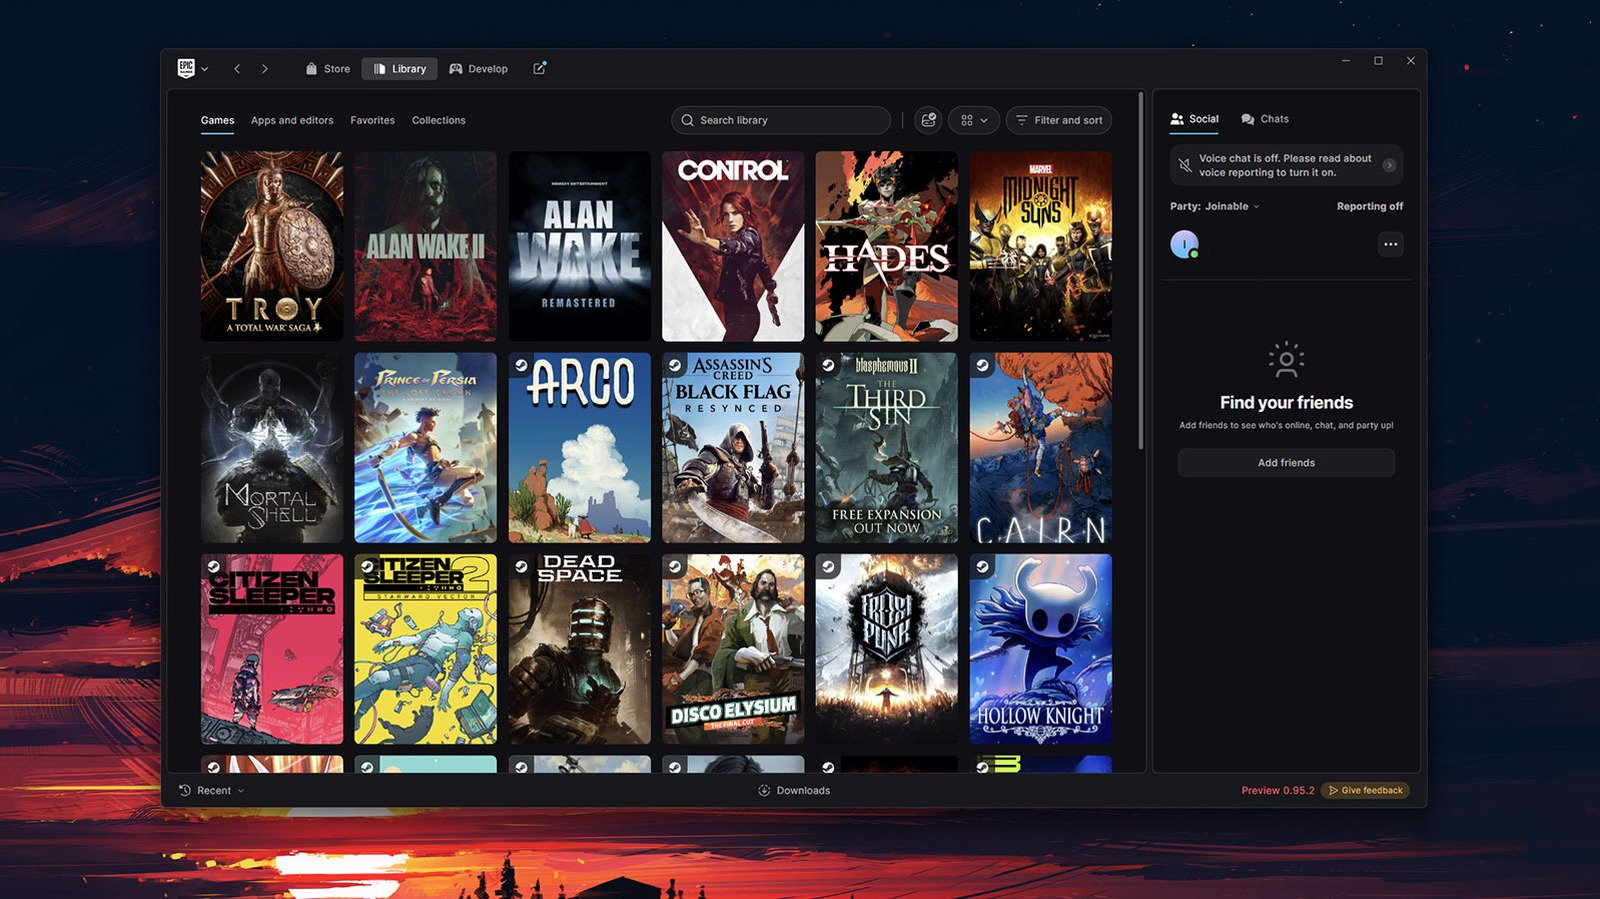1600x899 pixels.
Task: Select the Citizen Sleeper 2 cover
Action: [425, 649]
